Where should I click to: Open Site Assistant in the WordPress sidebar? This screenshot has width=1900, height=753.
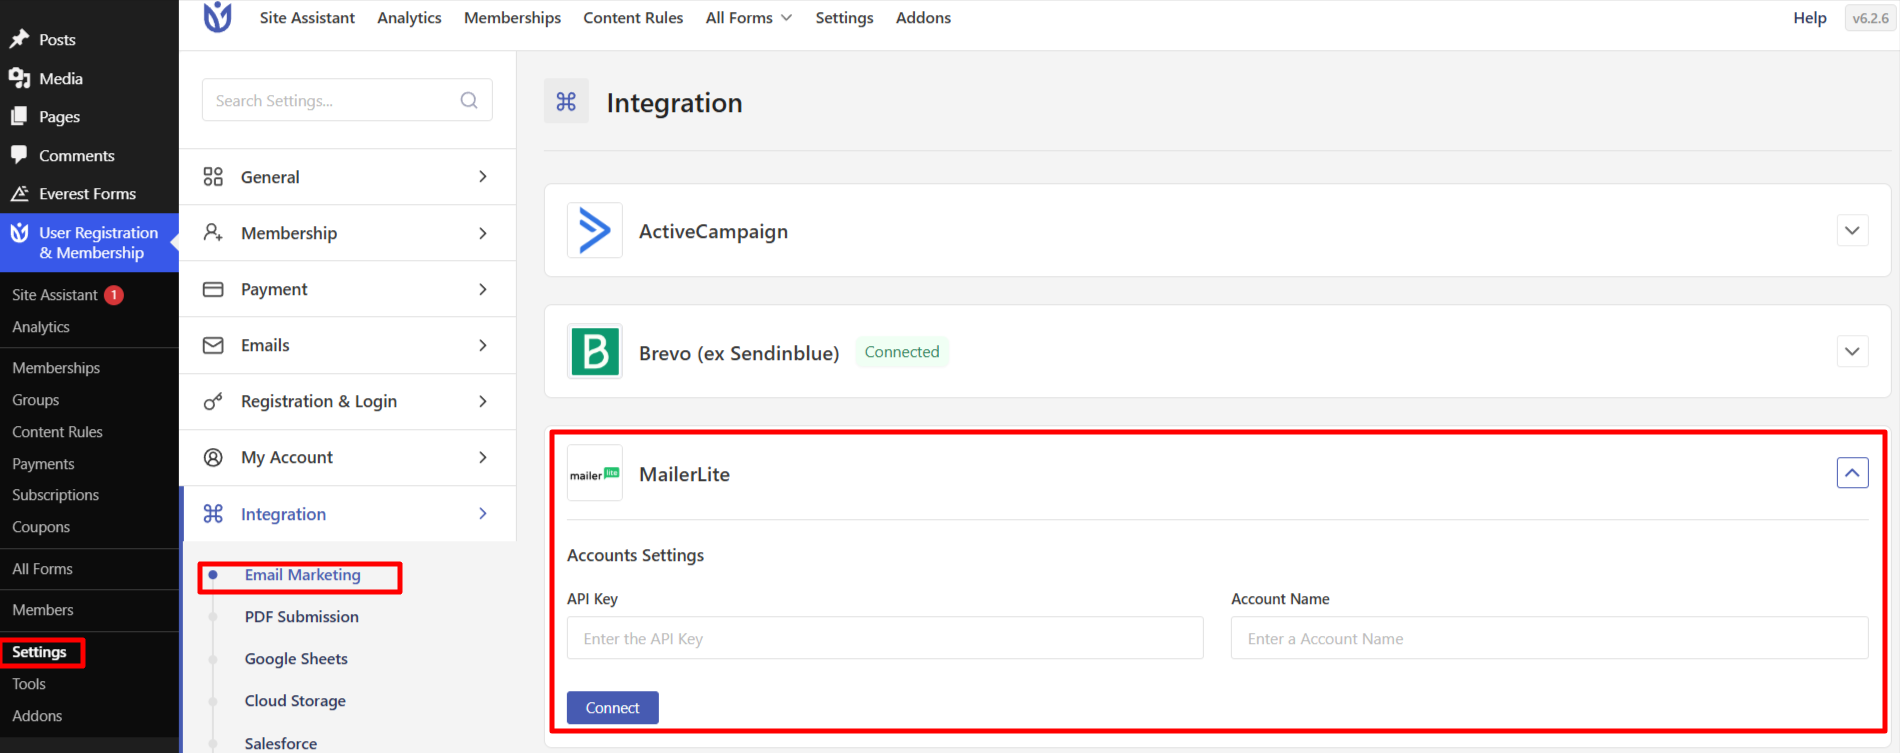point(55,295)
